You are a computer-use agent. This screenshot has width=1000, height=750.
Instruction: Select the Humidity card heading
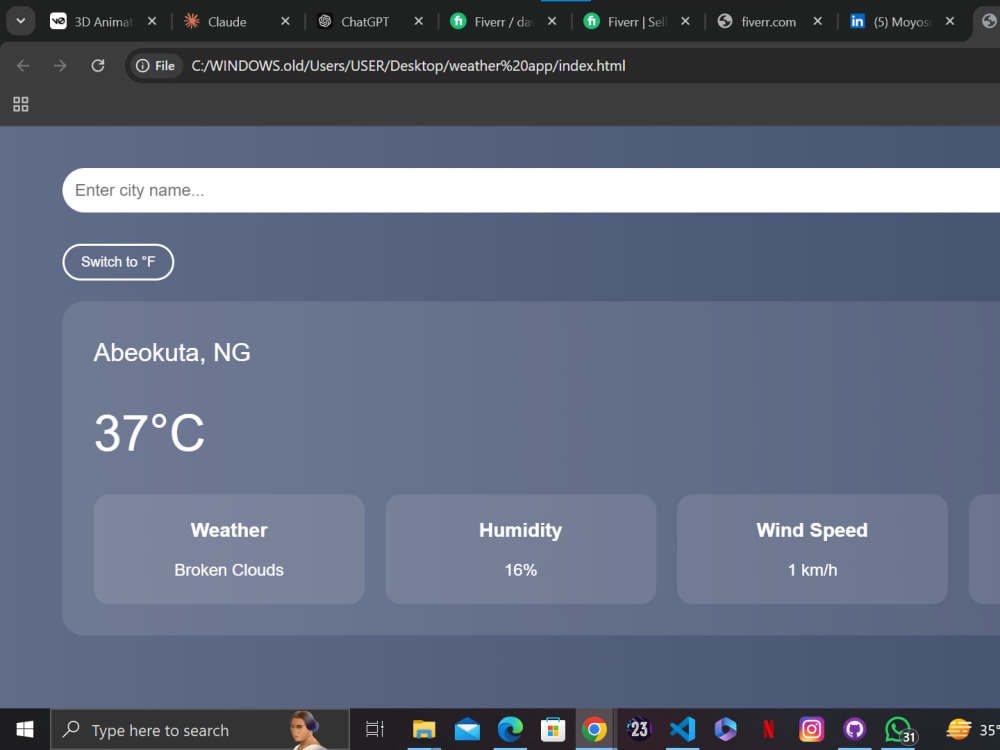[x=520, y=530]
